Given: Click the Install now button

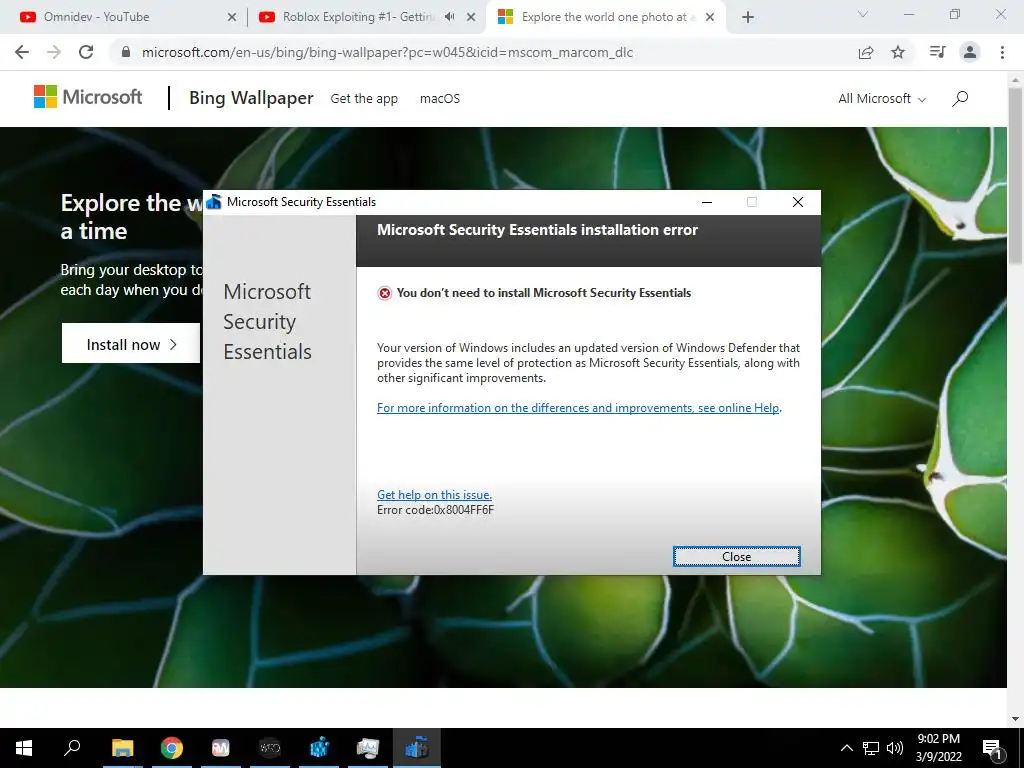Looking at the screenshot, I should 131,344.
